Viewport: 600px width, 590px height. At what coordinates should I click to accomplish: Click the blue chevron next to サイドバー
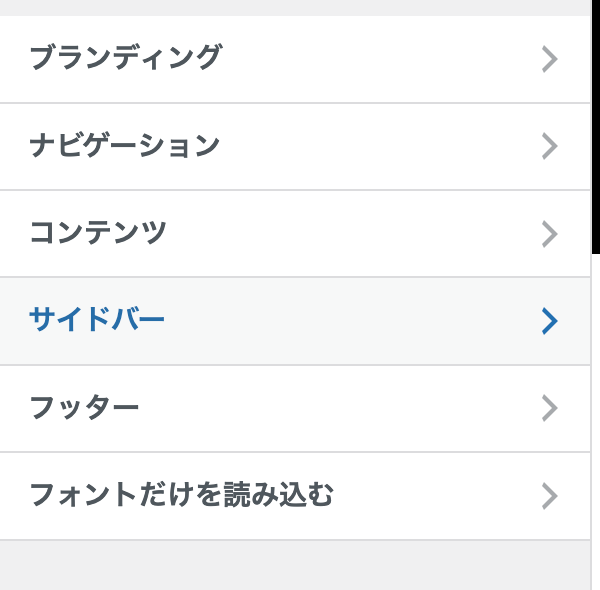click(549, 321)
